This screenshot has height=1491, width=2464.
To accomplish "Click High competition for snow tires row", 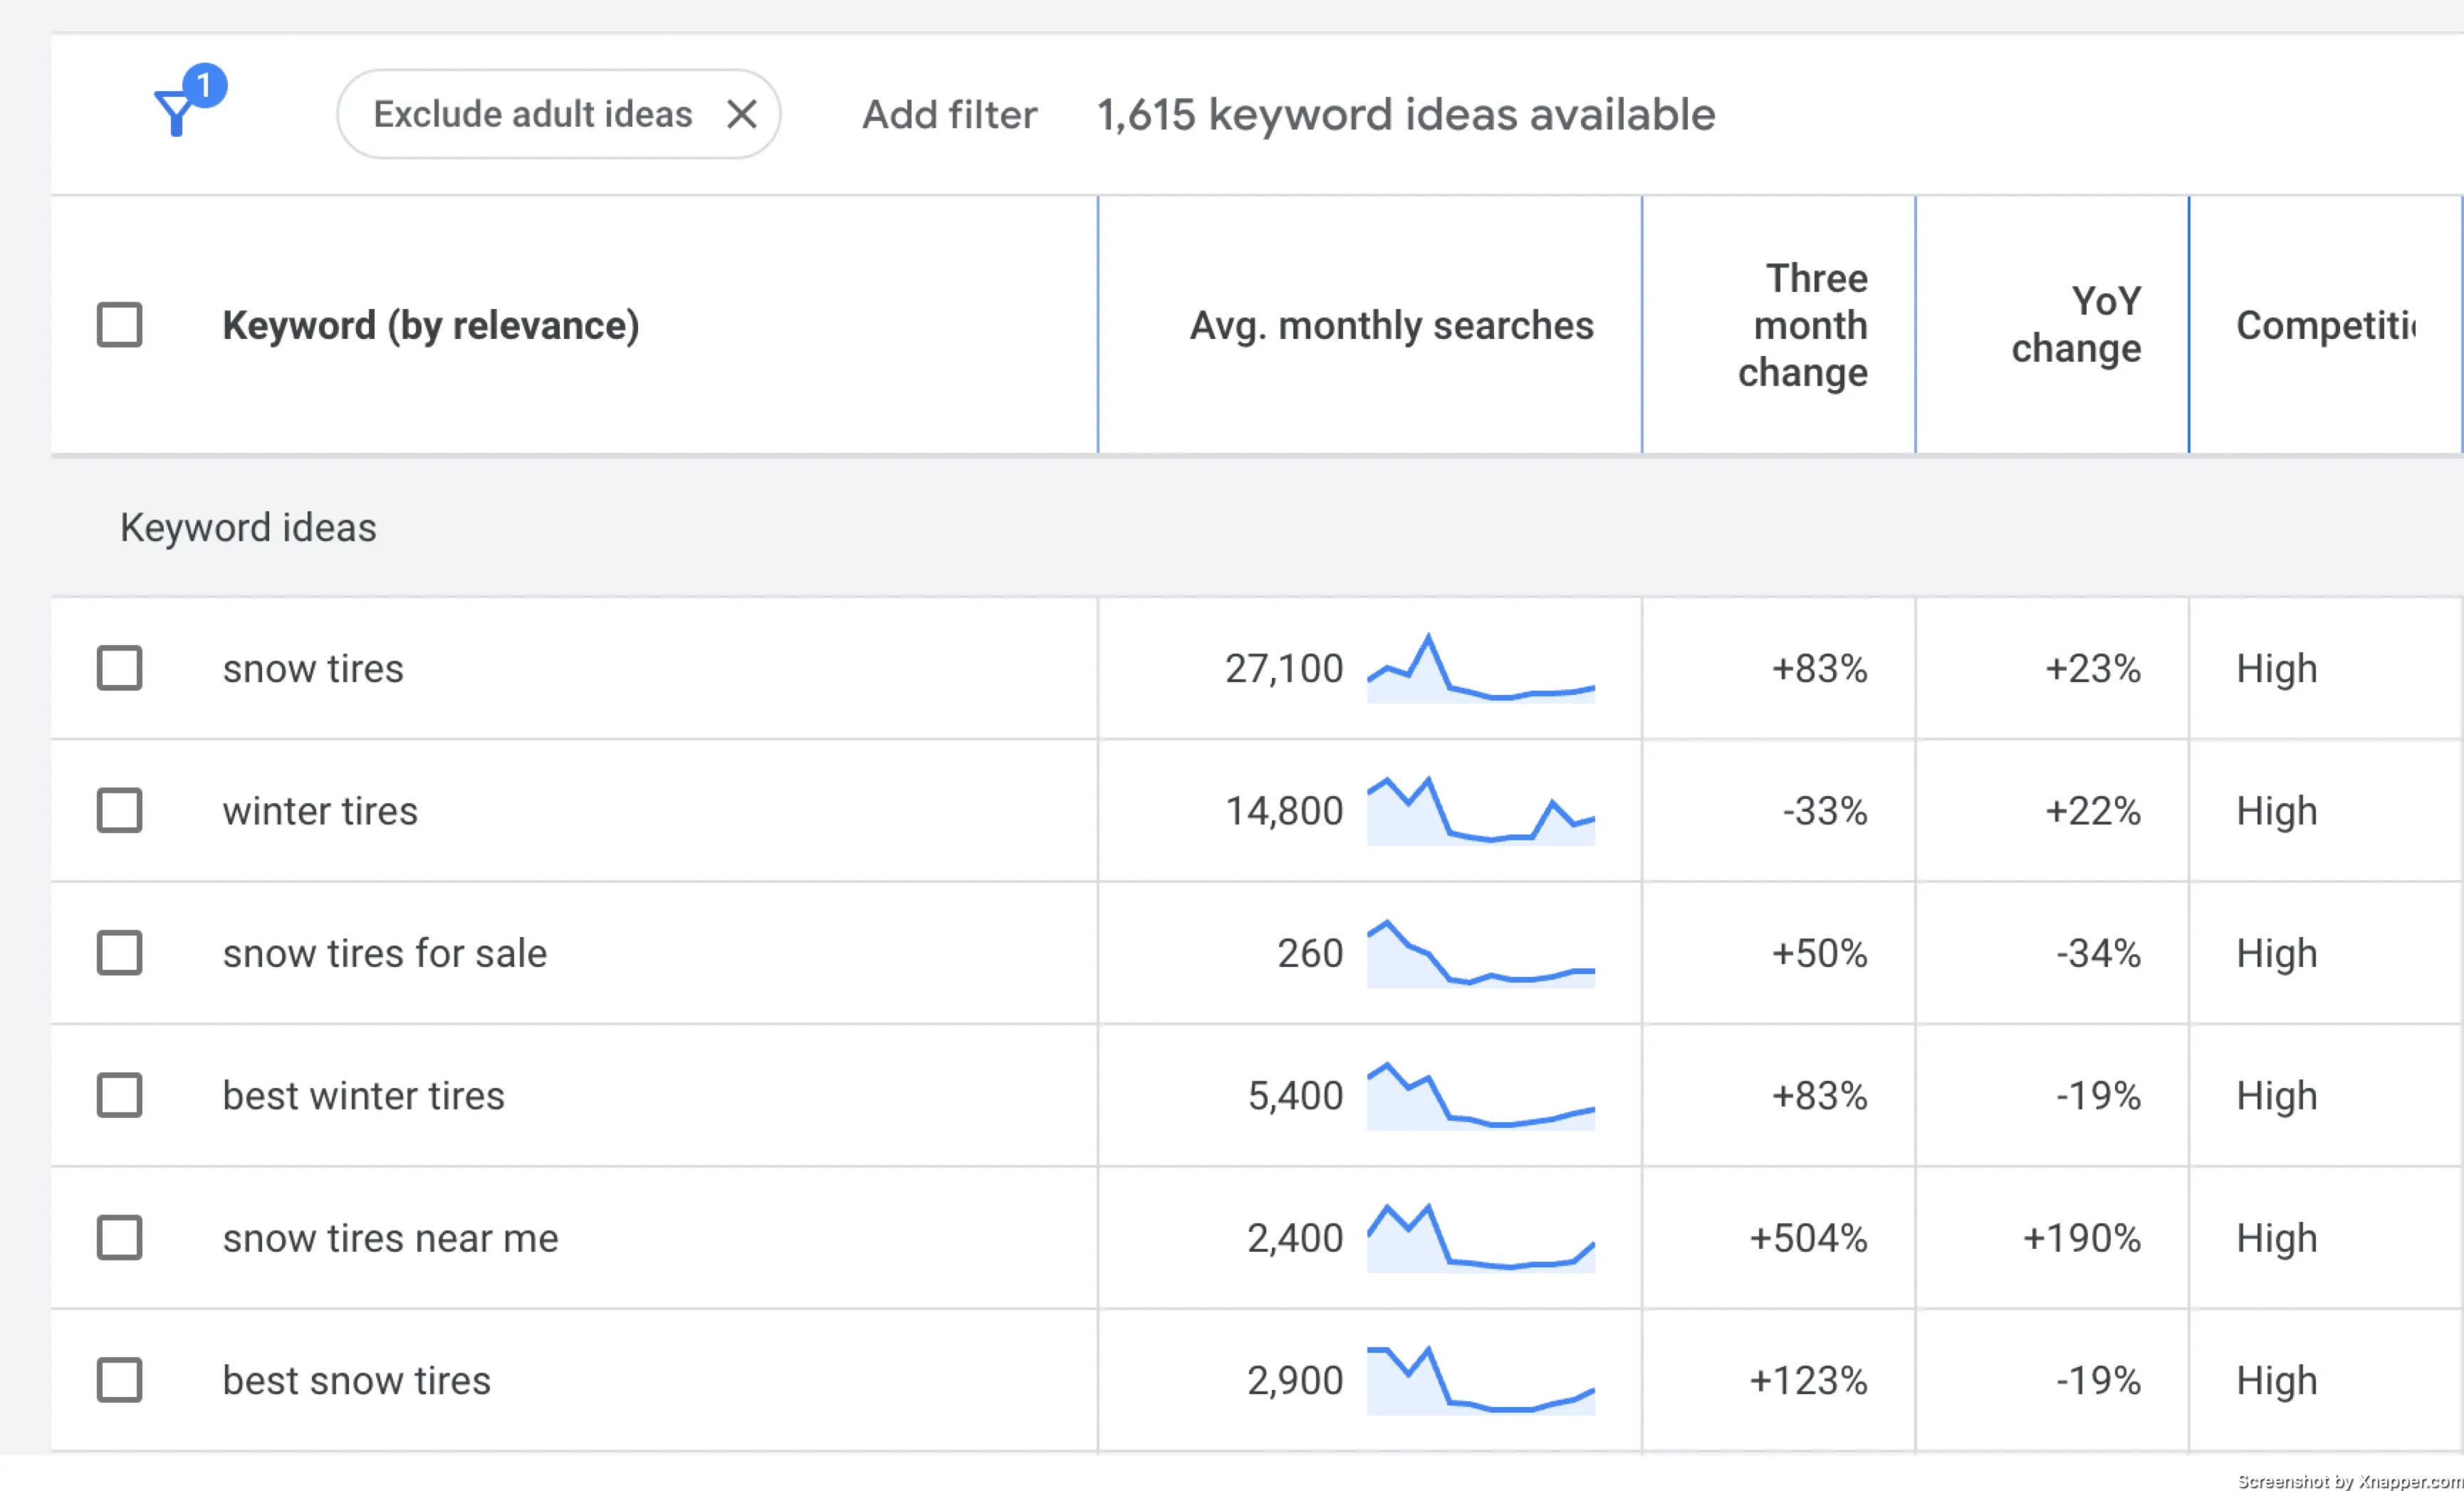I will point(2276,668).
